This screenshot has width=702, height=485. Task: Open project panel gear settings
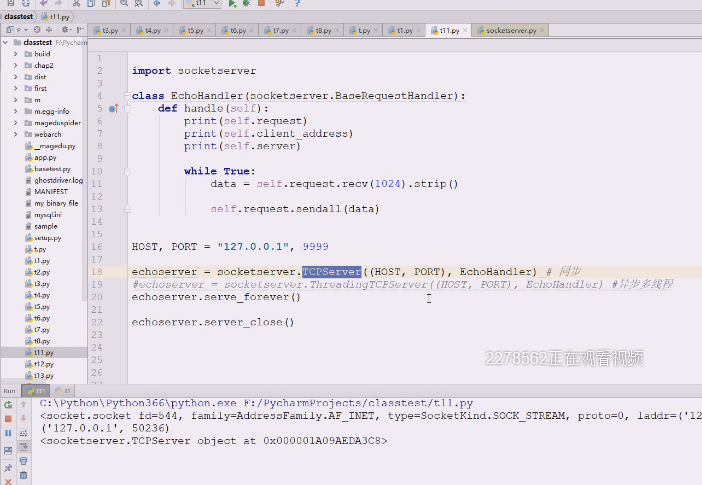(65, 30)
